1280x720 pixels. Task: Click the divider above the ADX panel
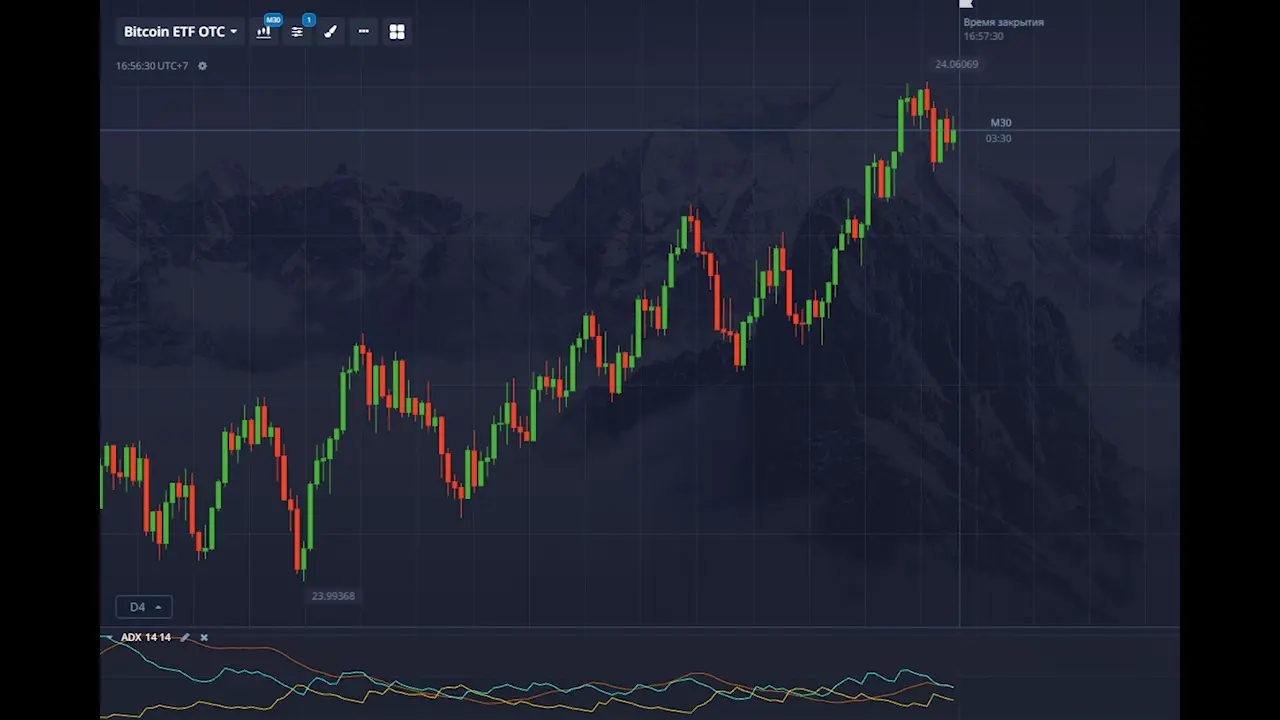click(x=640, y=628)
